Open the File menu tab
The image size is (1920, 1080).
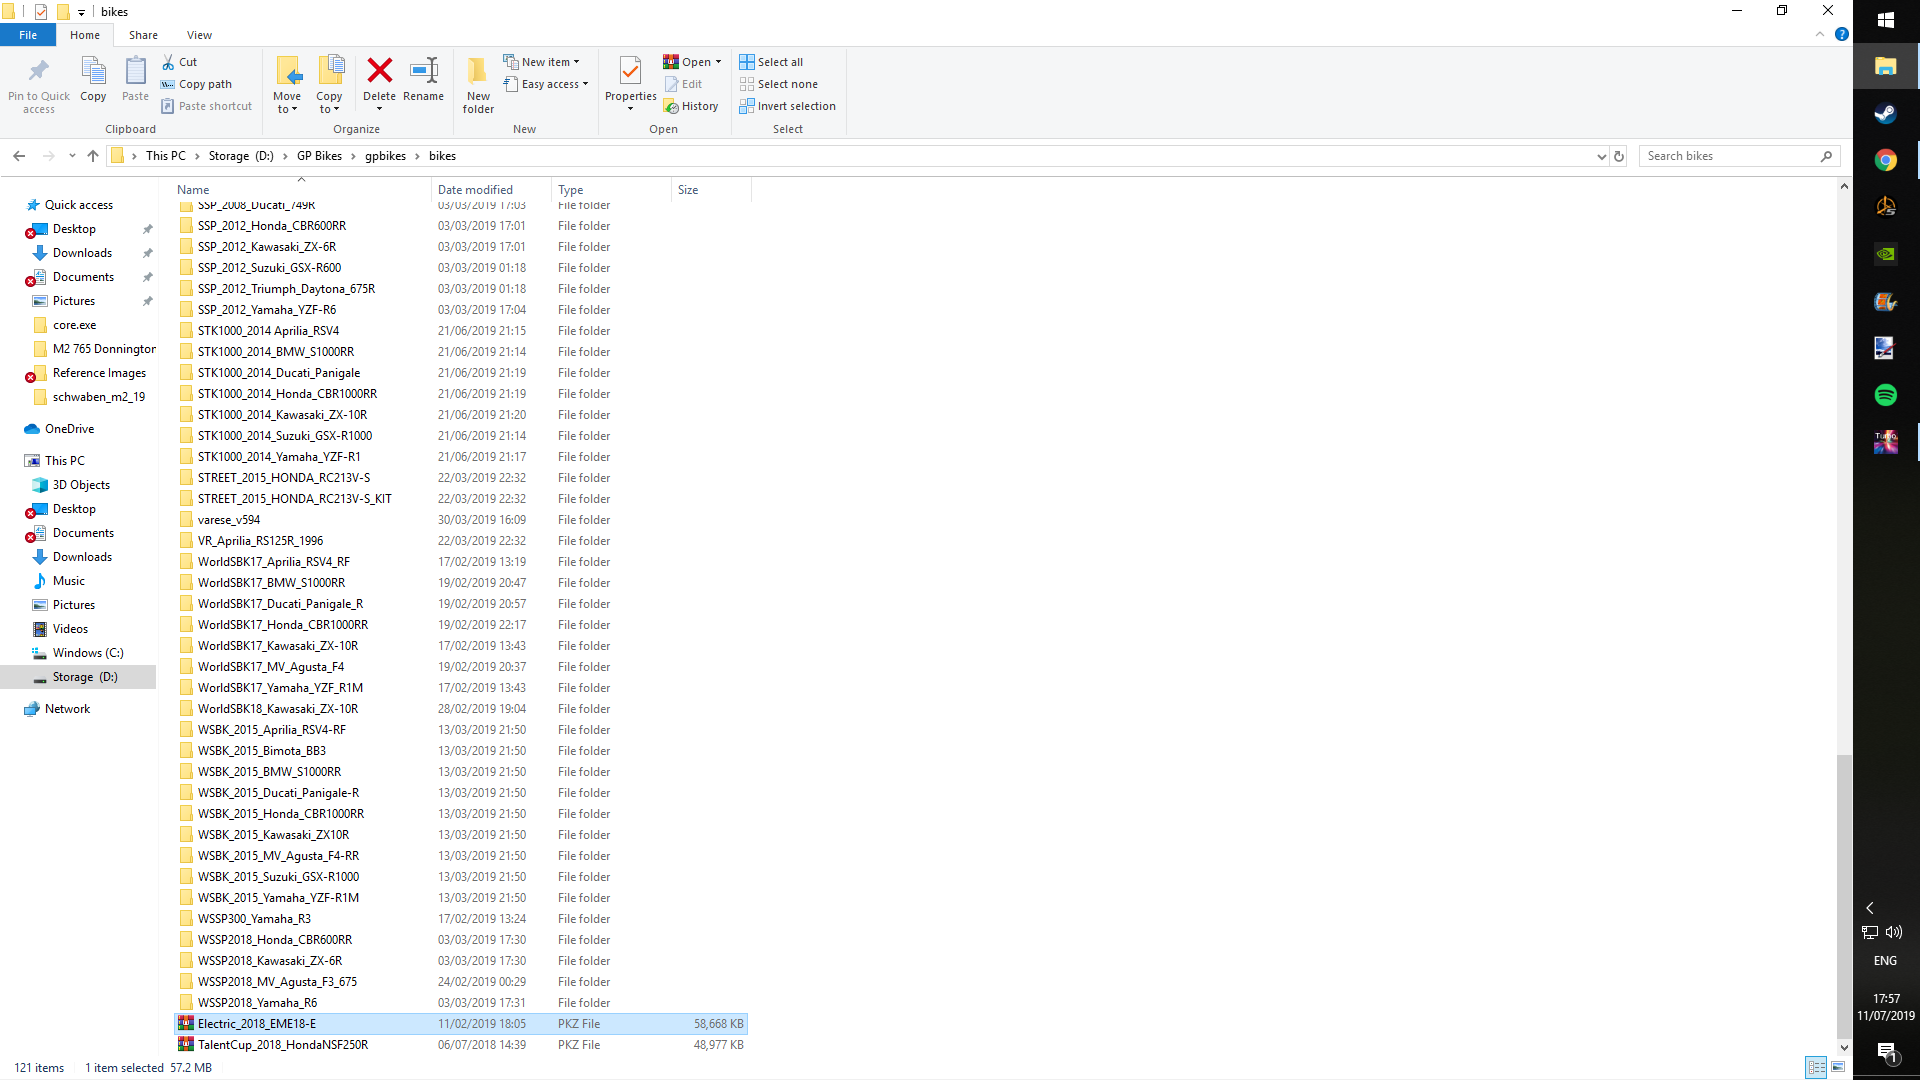[28, 35]
